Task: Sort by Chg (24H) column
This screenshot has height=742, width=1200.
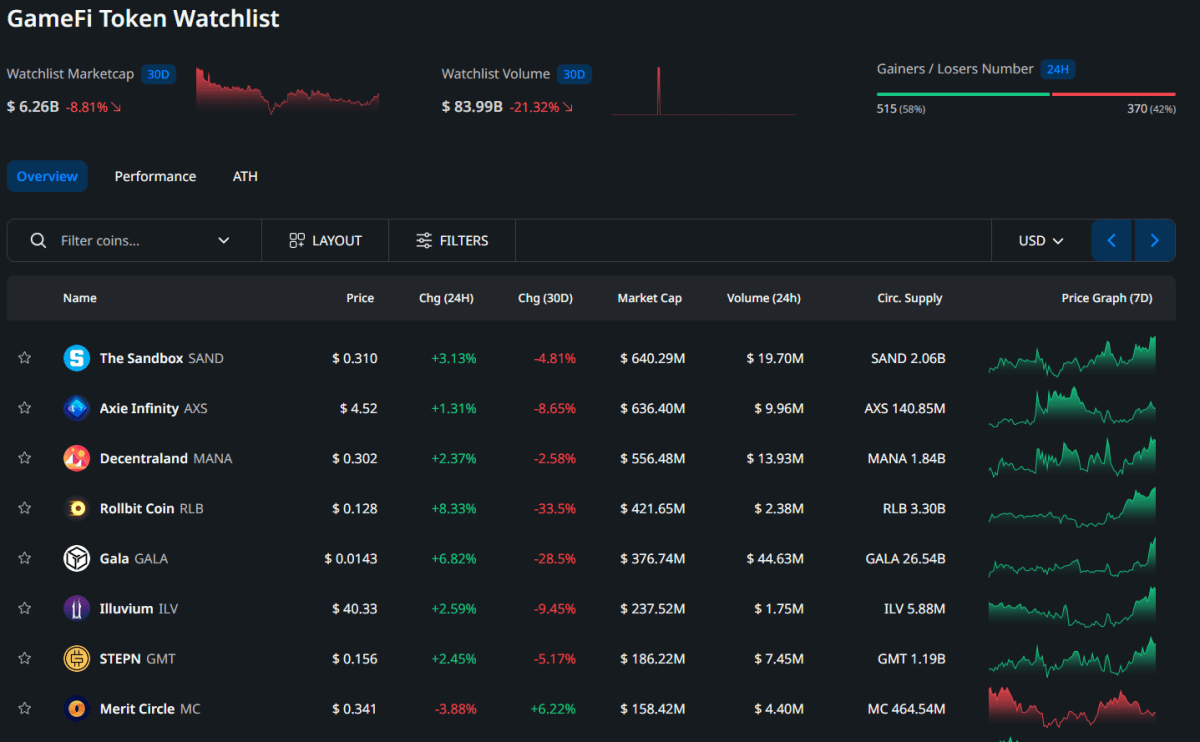Action: (446, 298)
